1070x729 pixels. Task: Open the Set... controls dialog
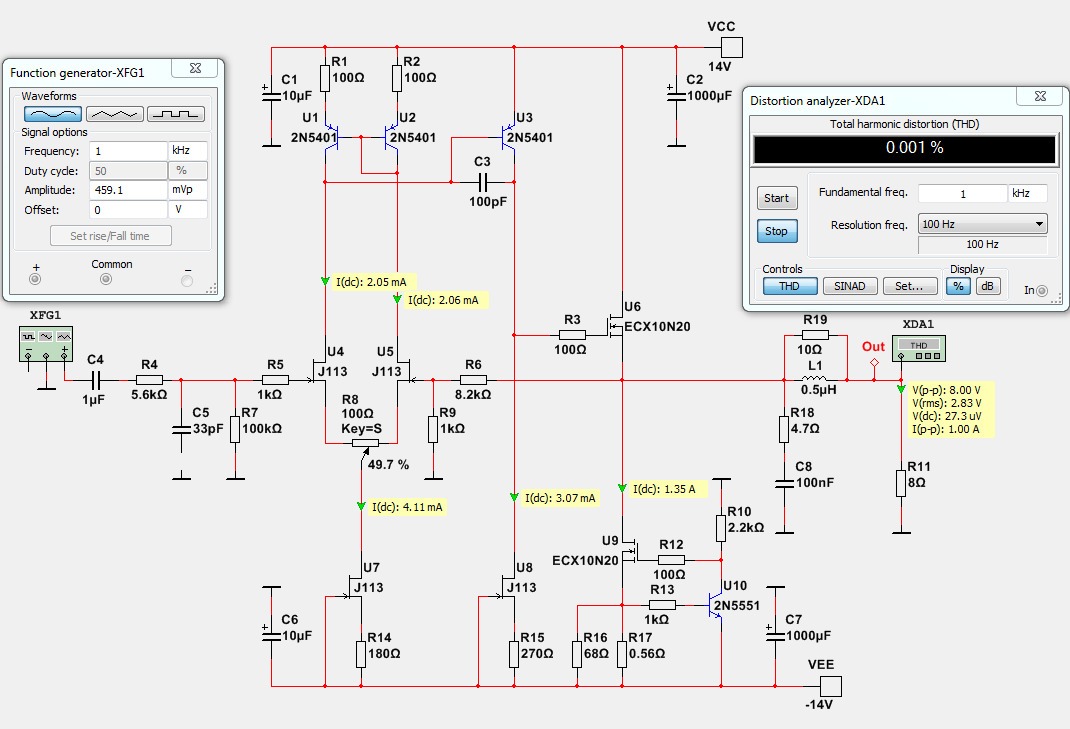tap(910, 286)
